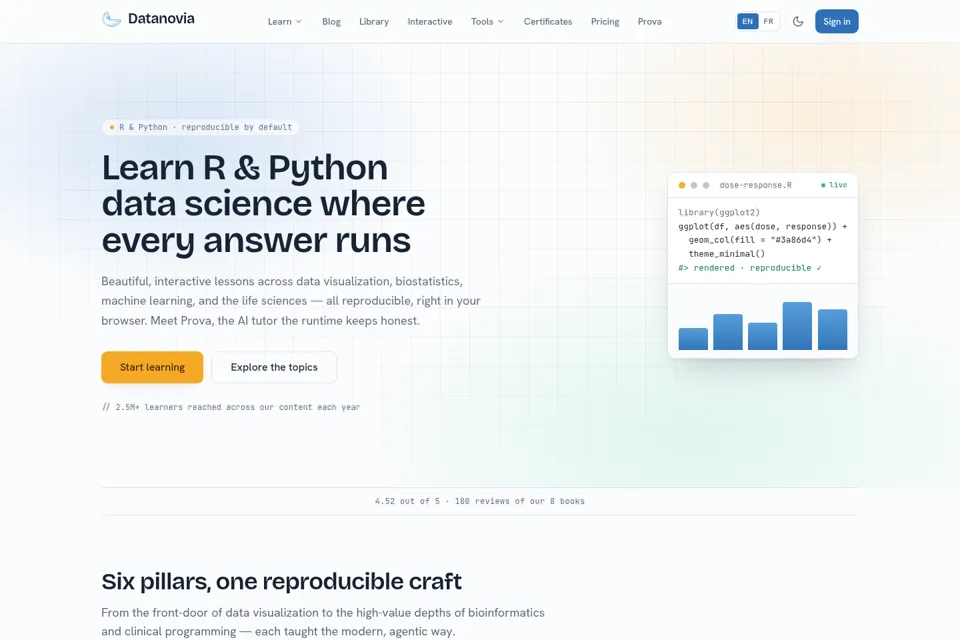
Task: Open the Blog page
Action: click(331, 21)
